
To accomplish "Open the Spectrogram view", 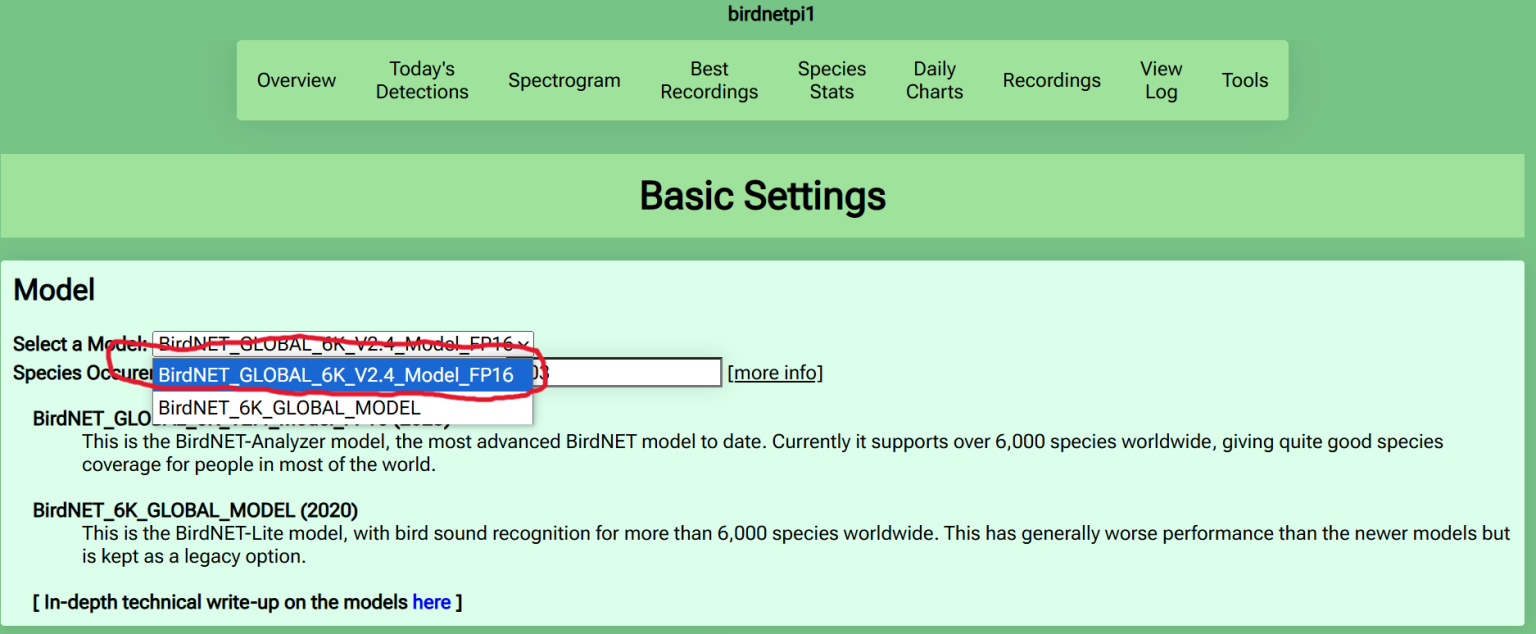I will (564, 80).
